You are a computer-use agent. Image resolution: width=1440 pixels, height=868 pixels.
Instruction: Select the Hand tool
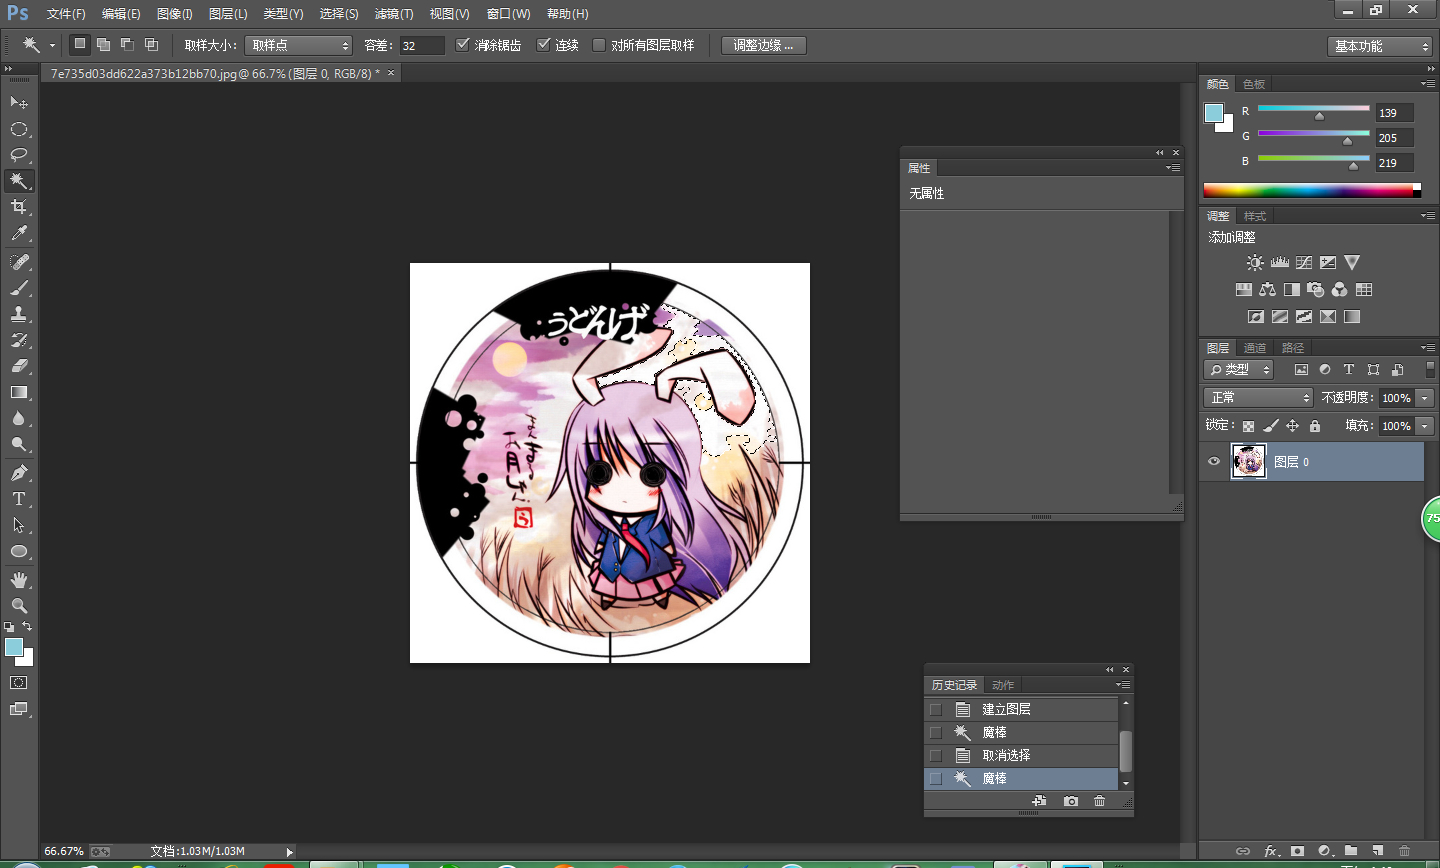[19, 580]
